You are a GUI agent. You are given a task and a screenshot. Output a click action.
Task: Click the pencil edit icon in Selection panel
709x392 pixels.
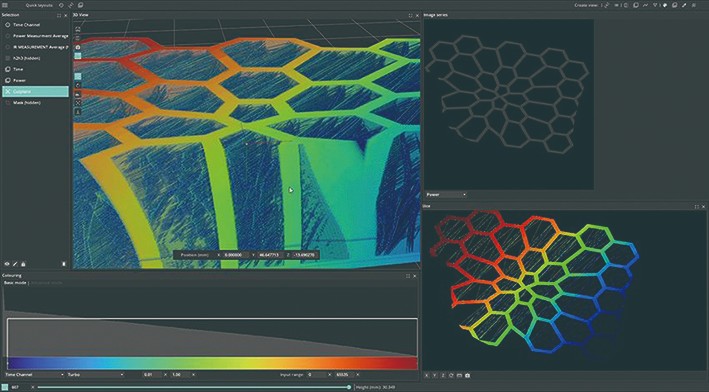click(15, 264)
